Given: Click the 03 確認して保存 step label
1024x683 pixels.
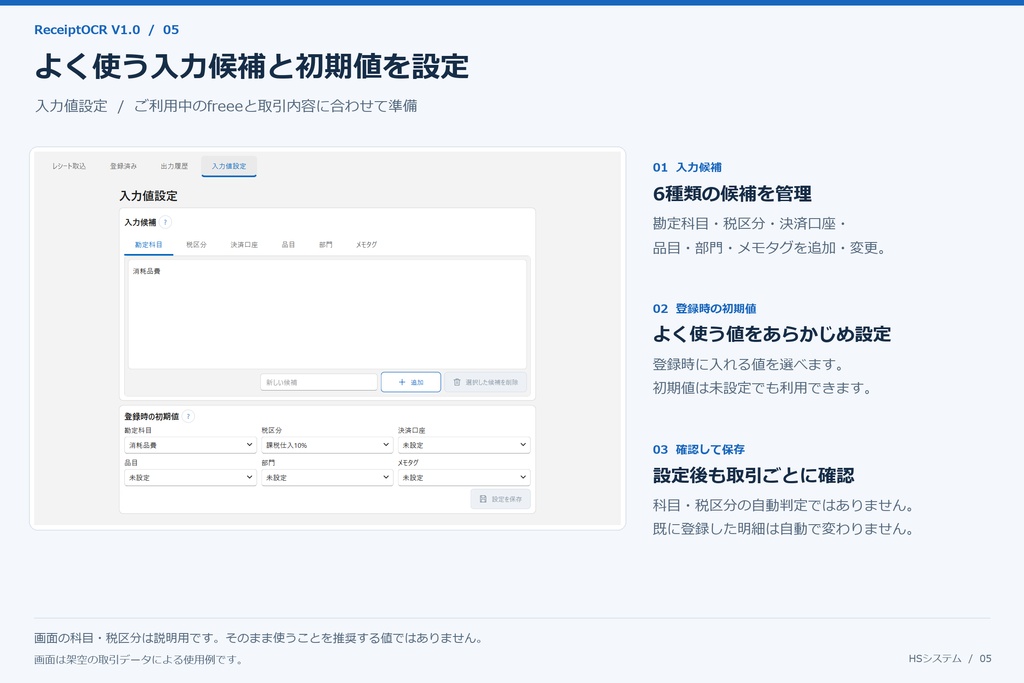Looking at the screenshot, I should coord(699,449).
